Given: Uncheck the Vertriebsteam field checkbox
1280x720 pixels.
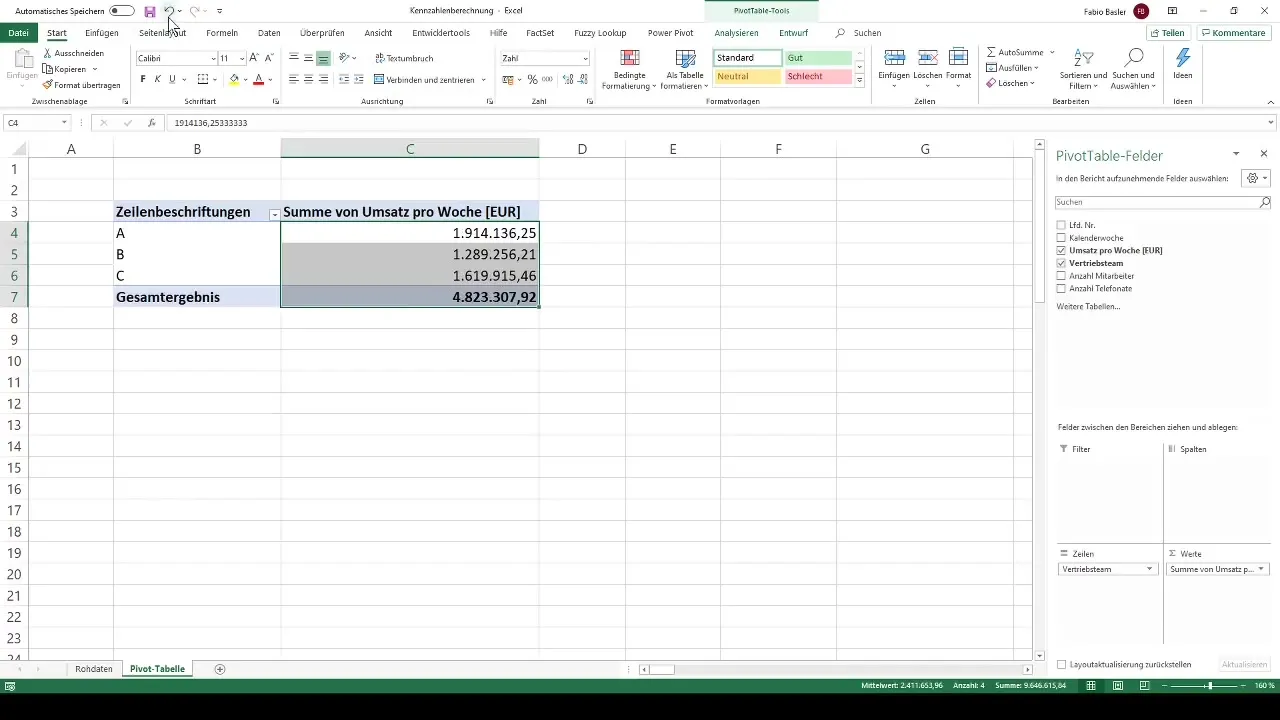Looking at the screenshot, I should (x=1061, y=263).
